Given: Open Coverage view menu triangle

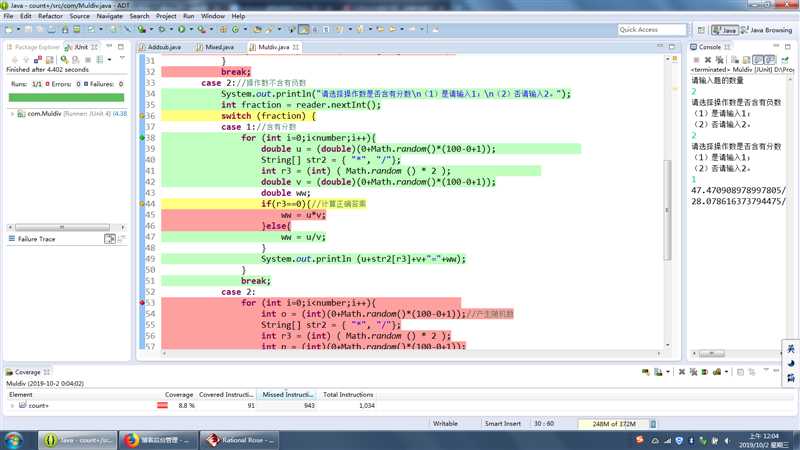Looking at the screenshot, I should [x=766, y=371].
